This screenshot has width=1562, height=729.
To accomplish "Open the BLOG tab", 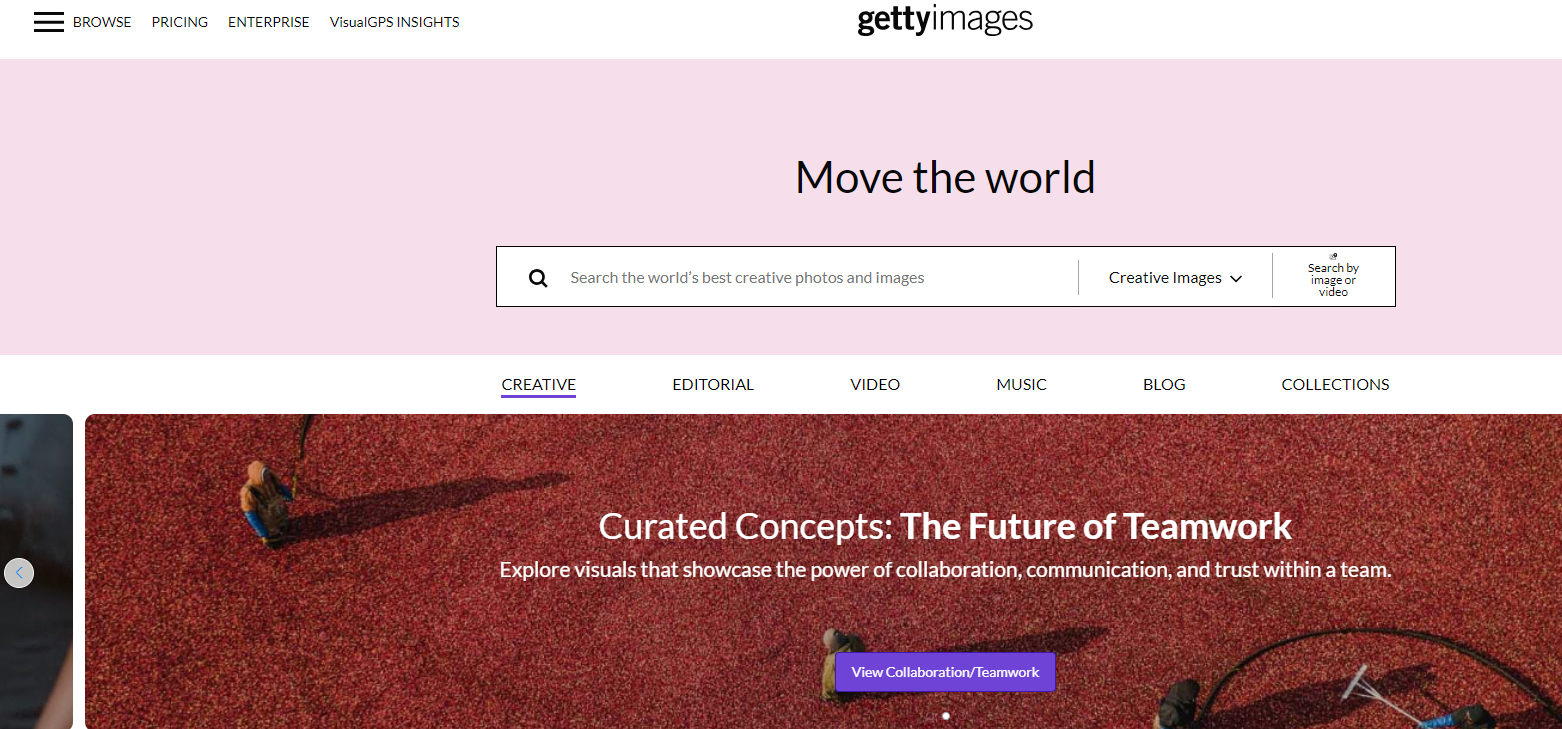I will tap(1164, 385).
